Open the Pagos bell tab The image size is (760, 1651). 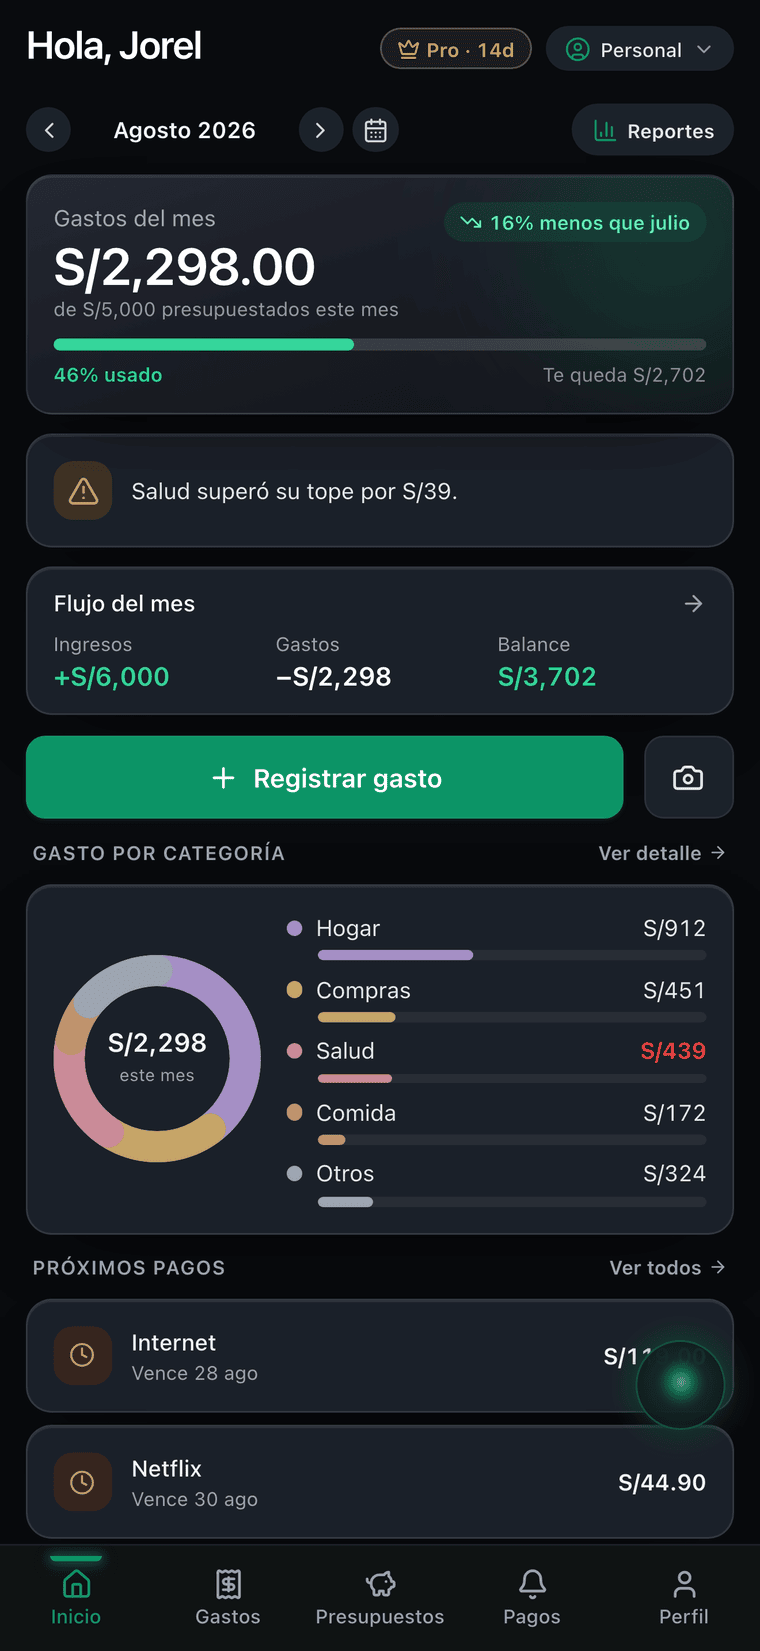click(x=532, y=1597)
